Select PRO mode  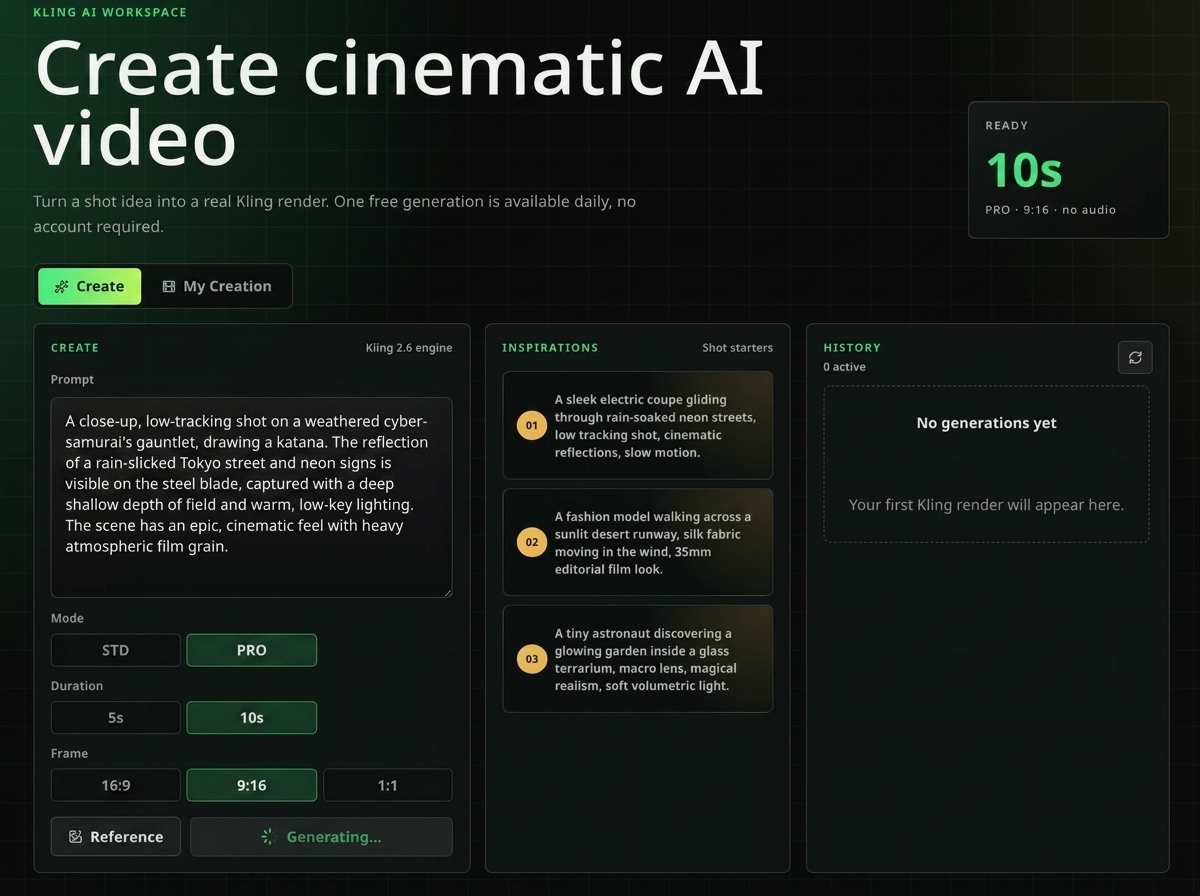252,650
